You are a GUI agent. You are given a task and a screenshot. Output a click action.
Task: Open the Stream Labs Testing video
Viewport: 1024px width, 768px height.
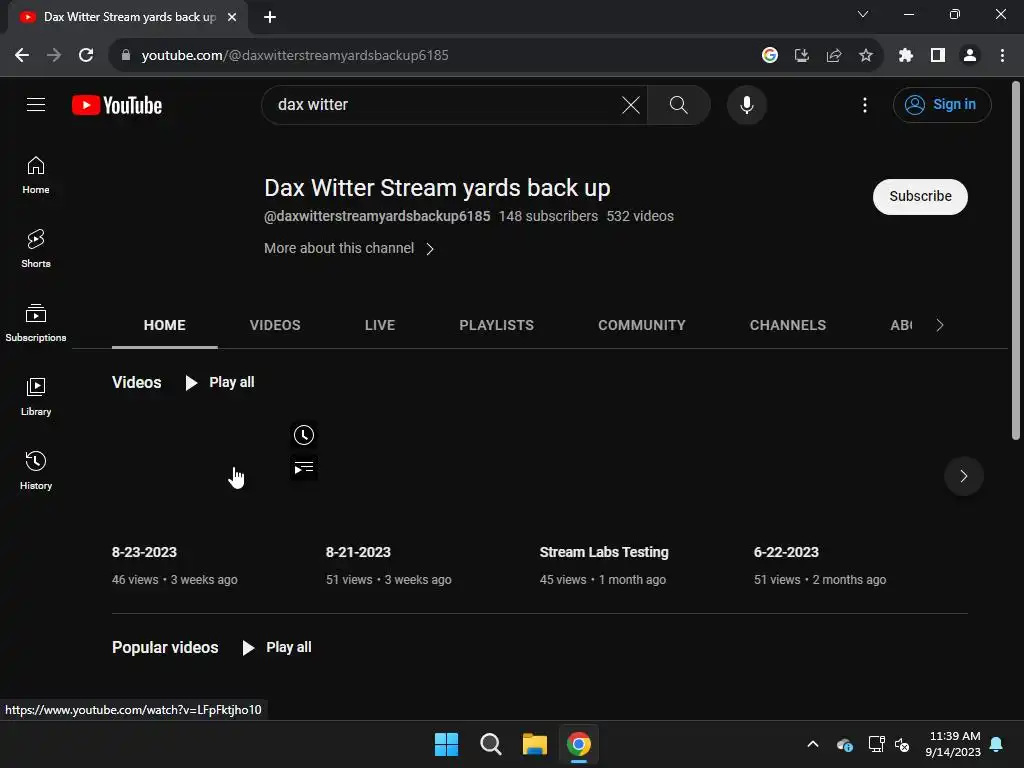604,552
